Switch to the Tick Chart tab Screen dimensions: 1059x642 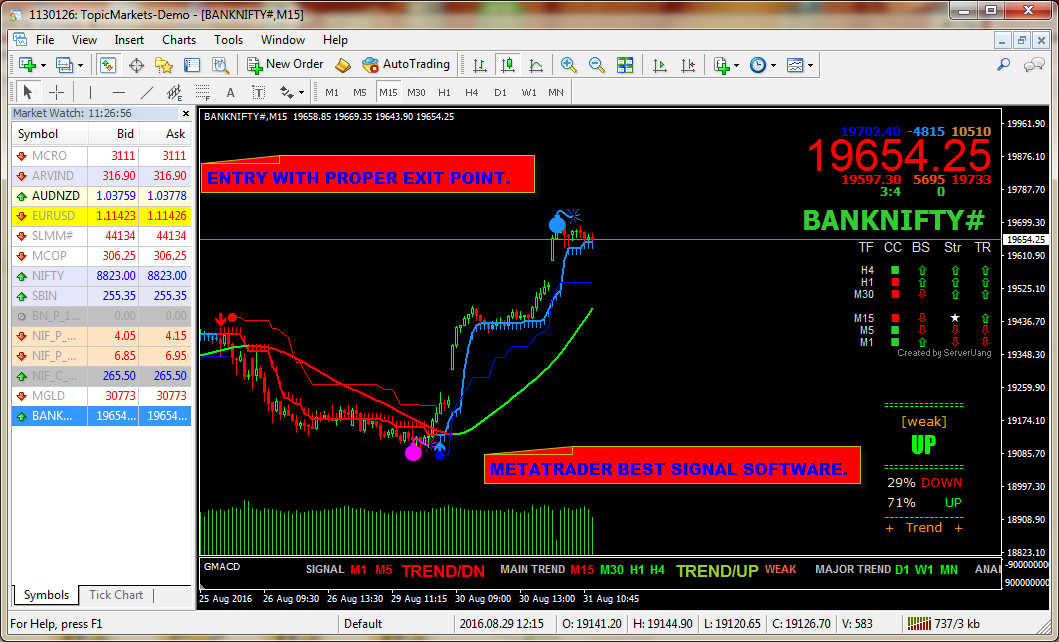point(116,595)
